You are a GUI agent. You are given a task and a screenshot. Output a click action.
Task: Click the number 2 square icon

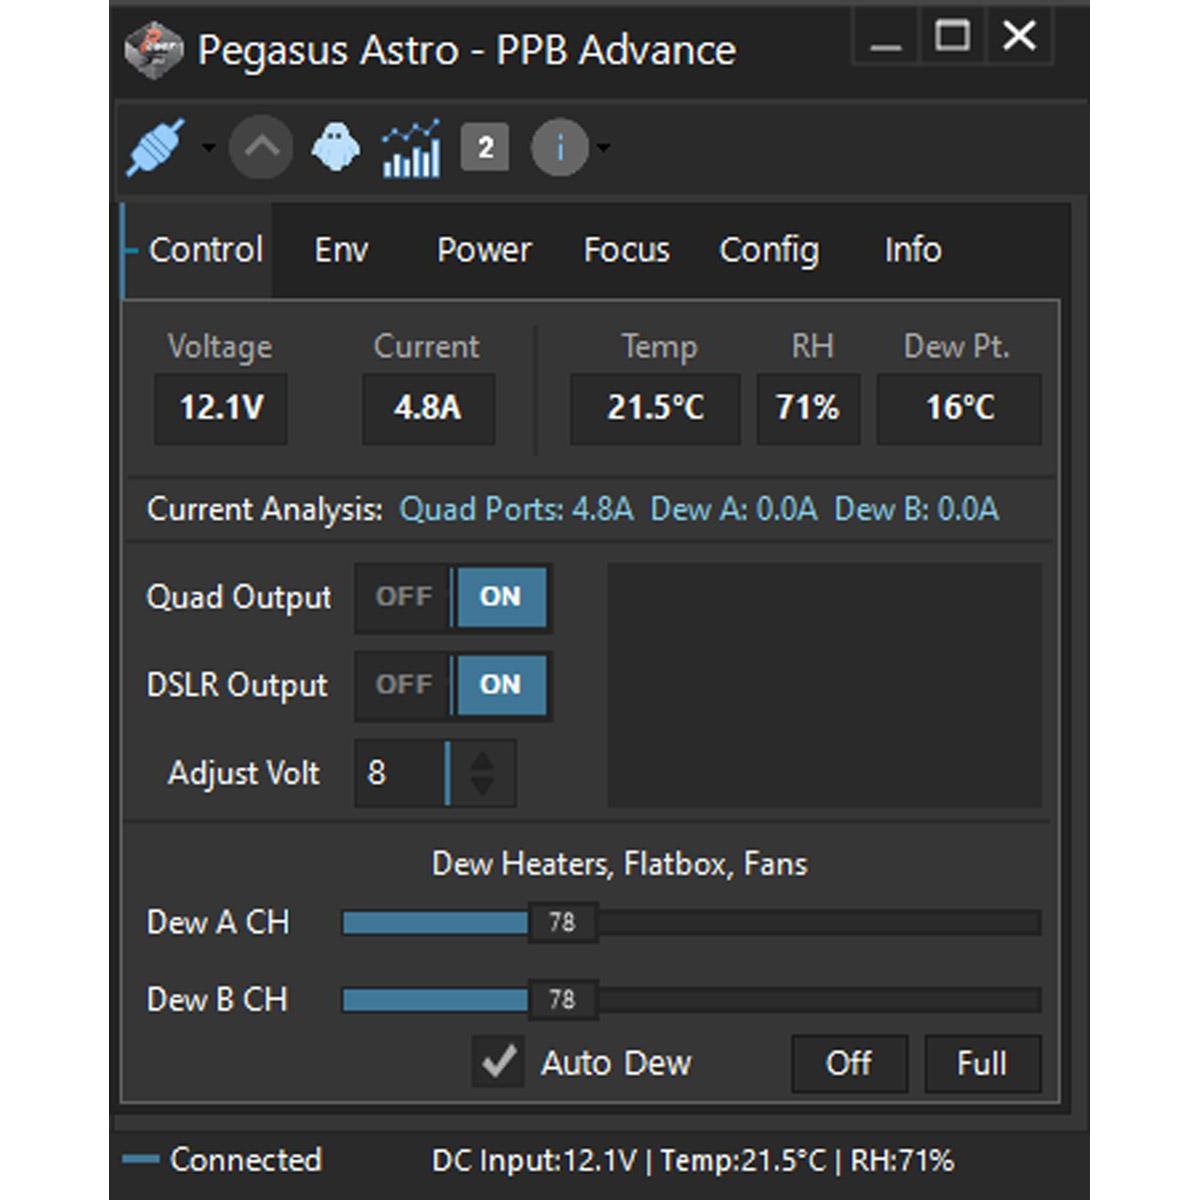[485, 148]
